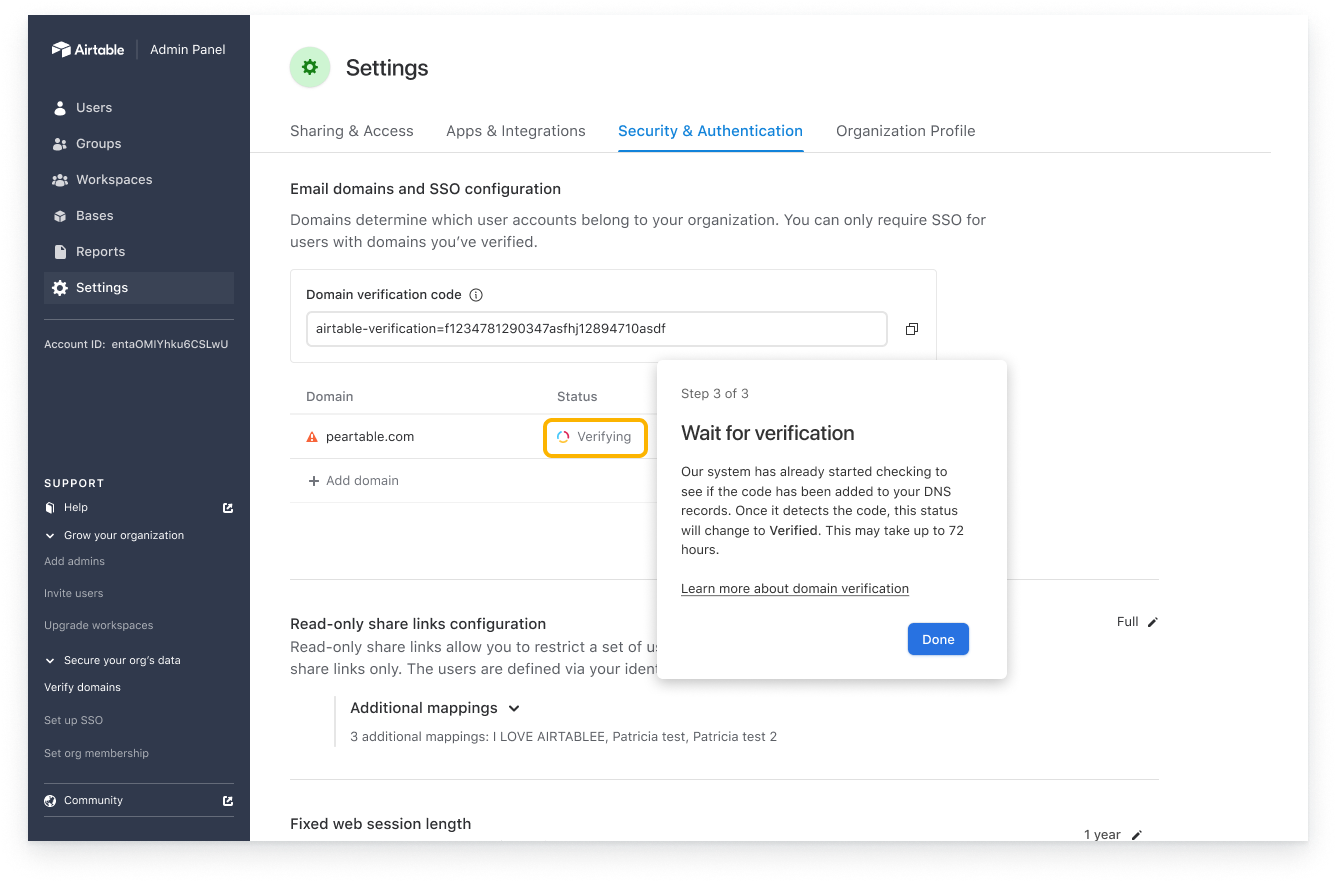Open Learn more about domain verification
The width and height of the screenshot is (1336, 883).
coord(794,588)
